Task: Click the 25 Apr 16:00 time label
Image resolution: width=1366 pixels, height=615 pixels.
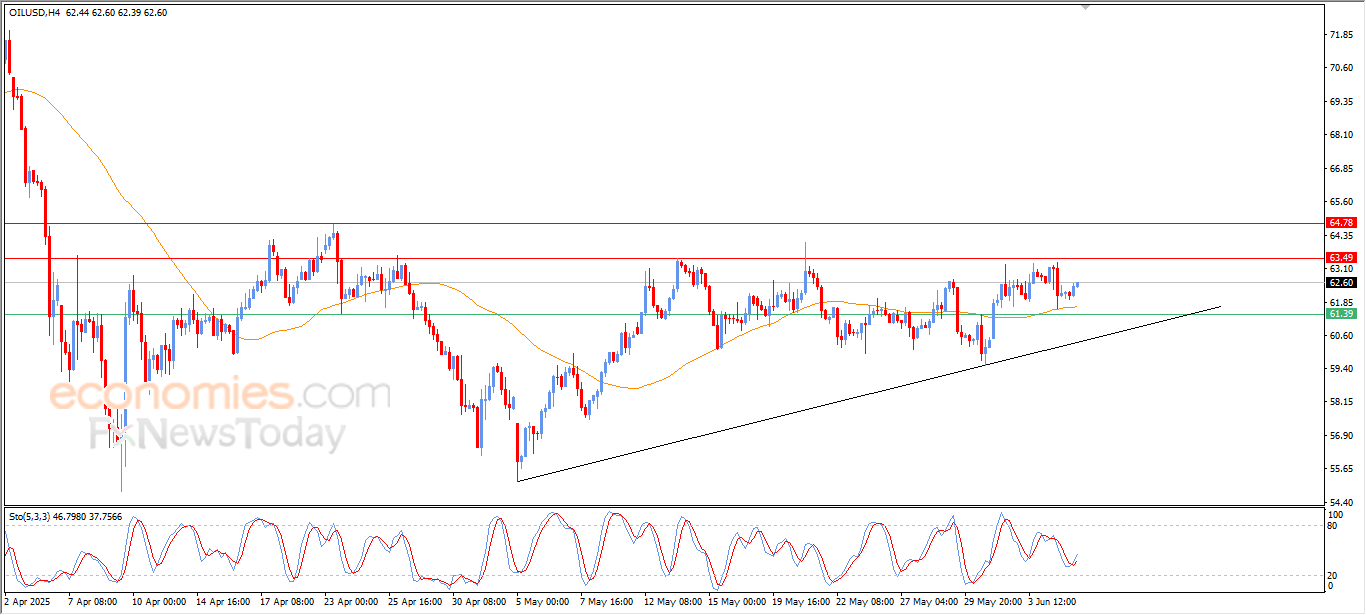Action: tap(415, 602)
